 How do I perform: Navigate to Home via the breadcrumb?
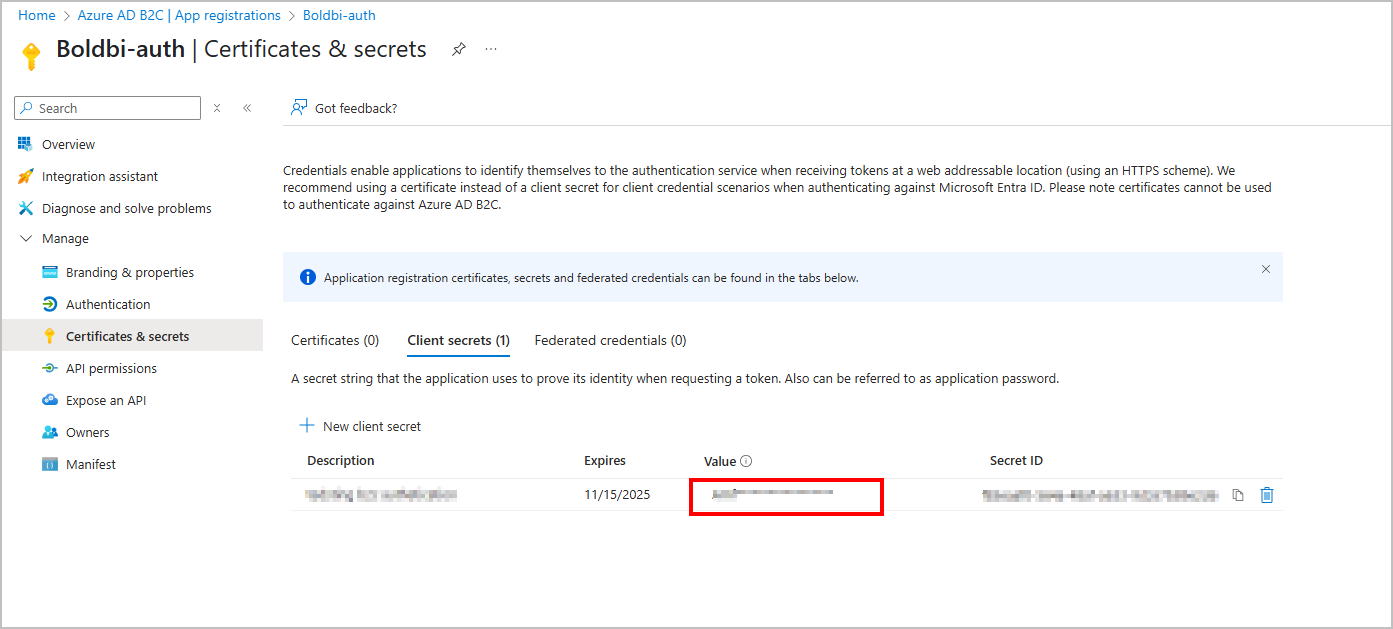point(36,15)
